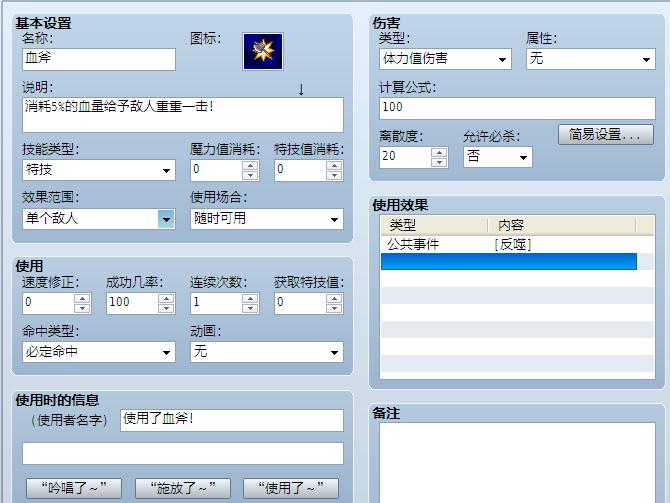Increase 成功几率 with the up arrow
The width and height of the screenshot is (670, 503).
click(166, 298)
